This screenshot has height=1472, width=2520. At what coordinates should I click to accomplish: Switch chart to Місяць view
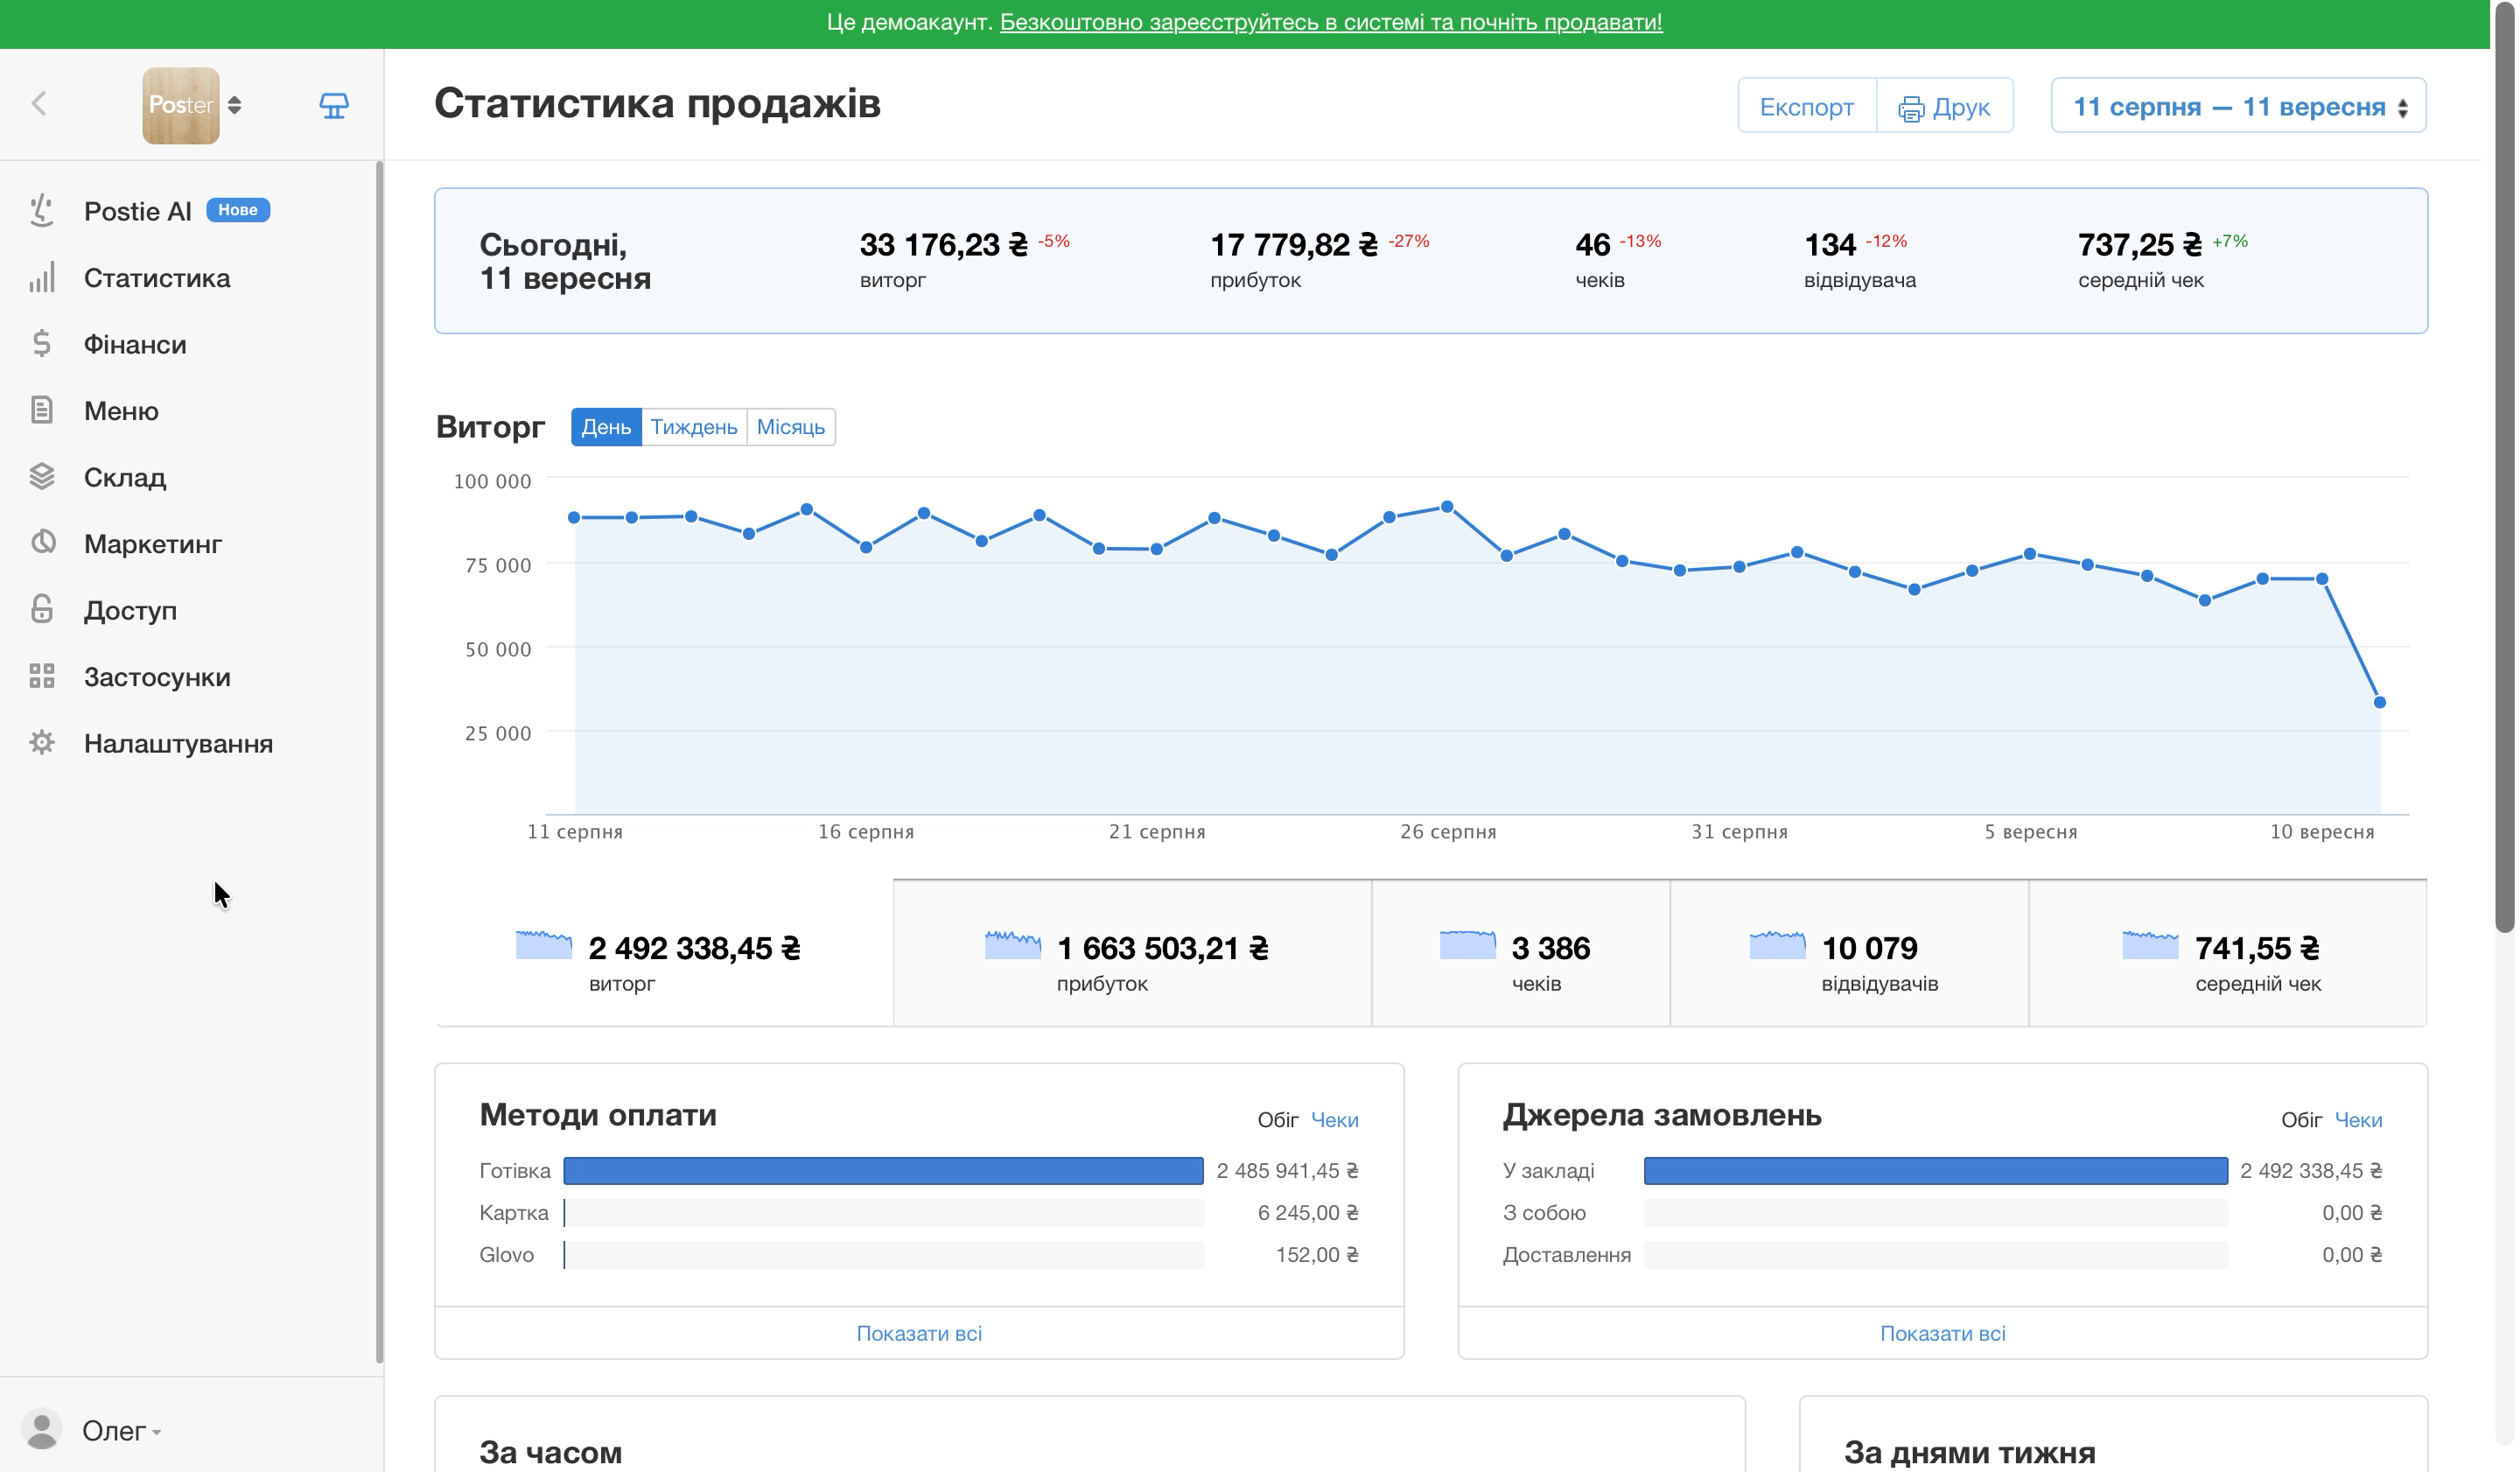pos(790,427)
